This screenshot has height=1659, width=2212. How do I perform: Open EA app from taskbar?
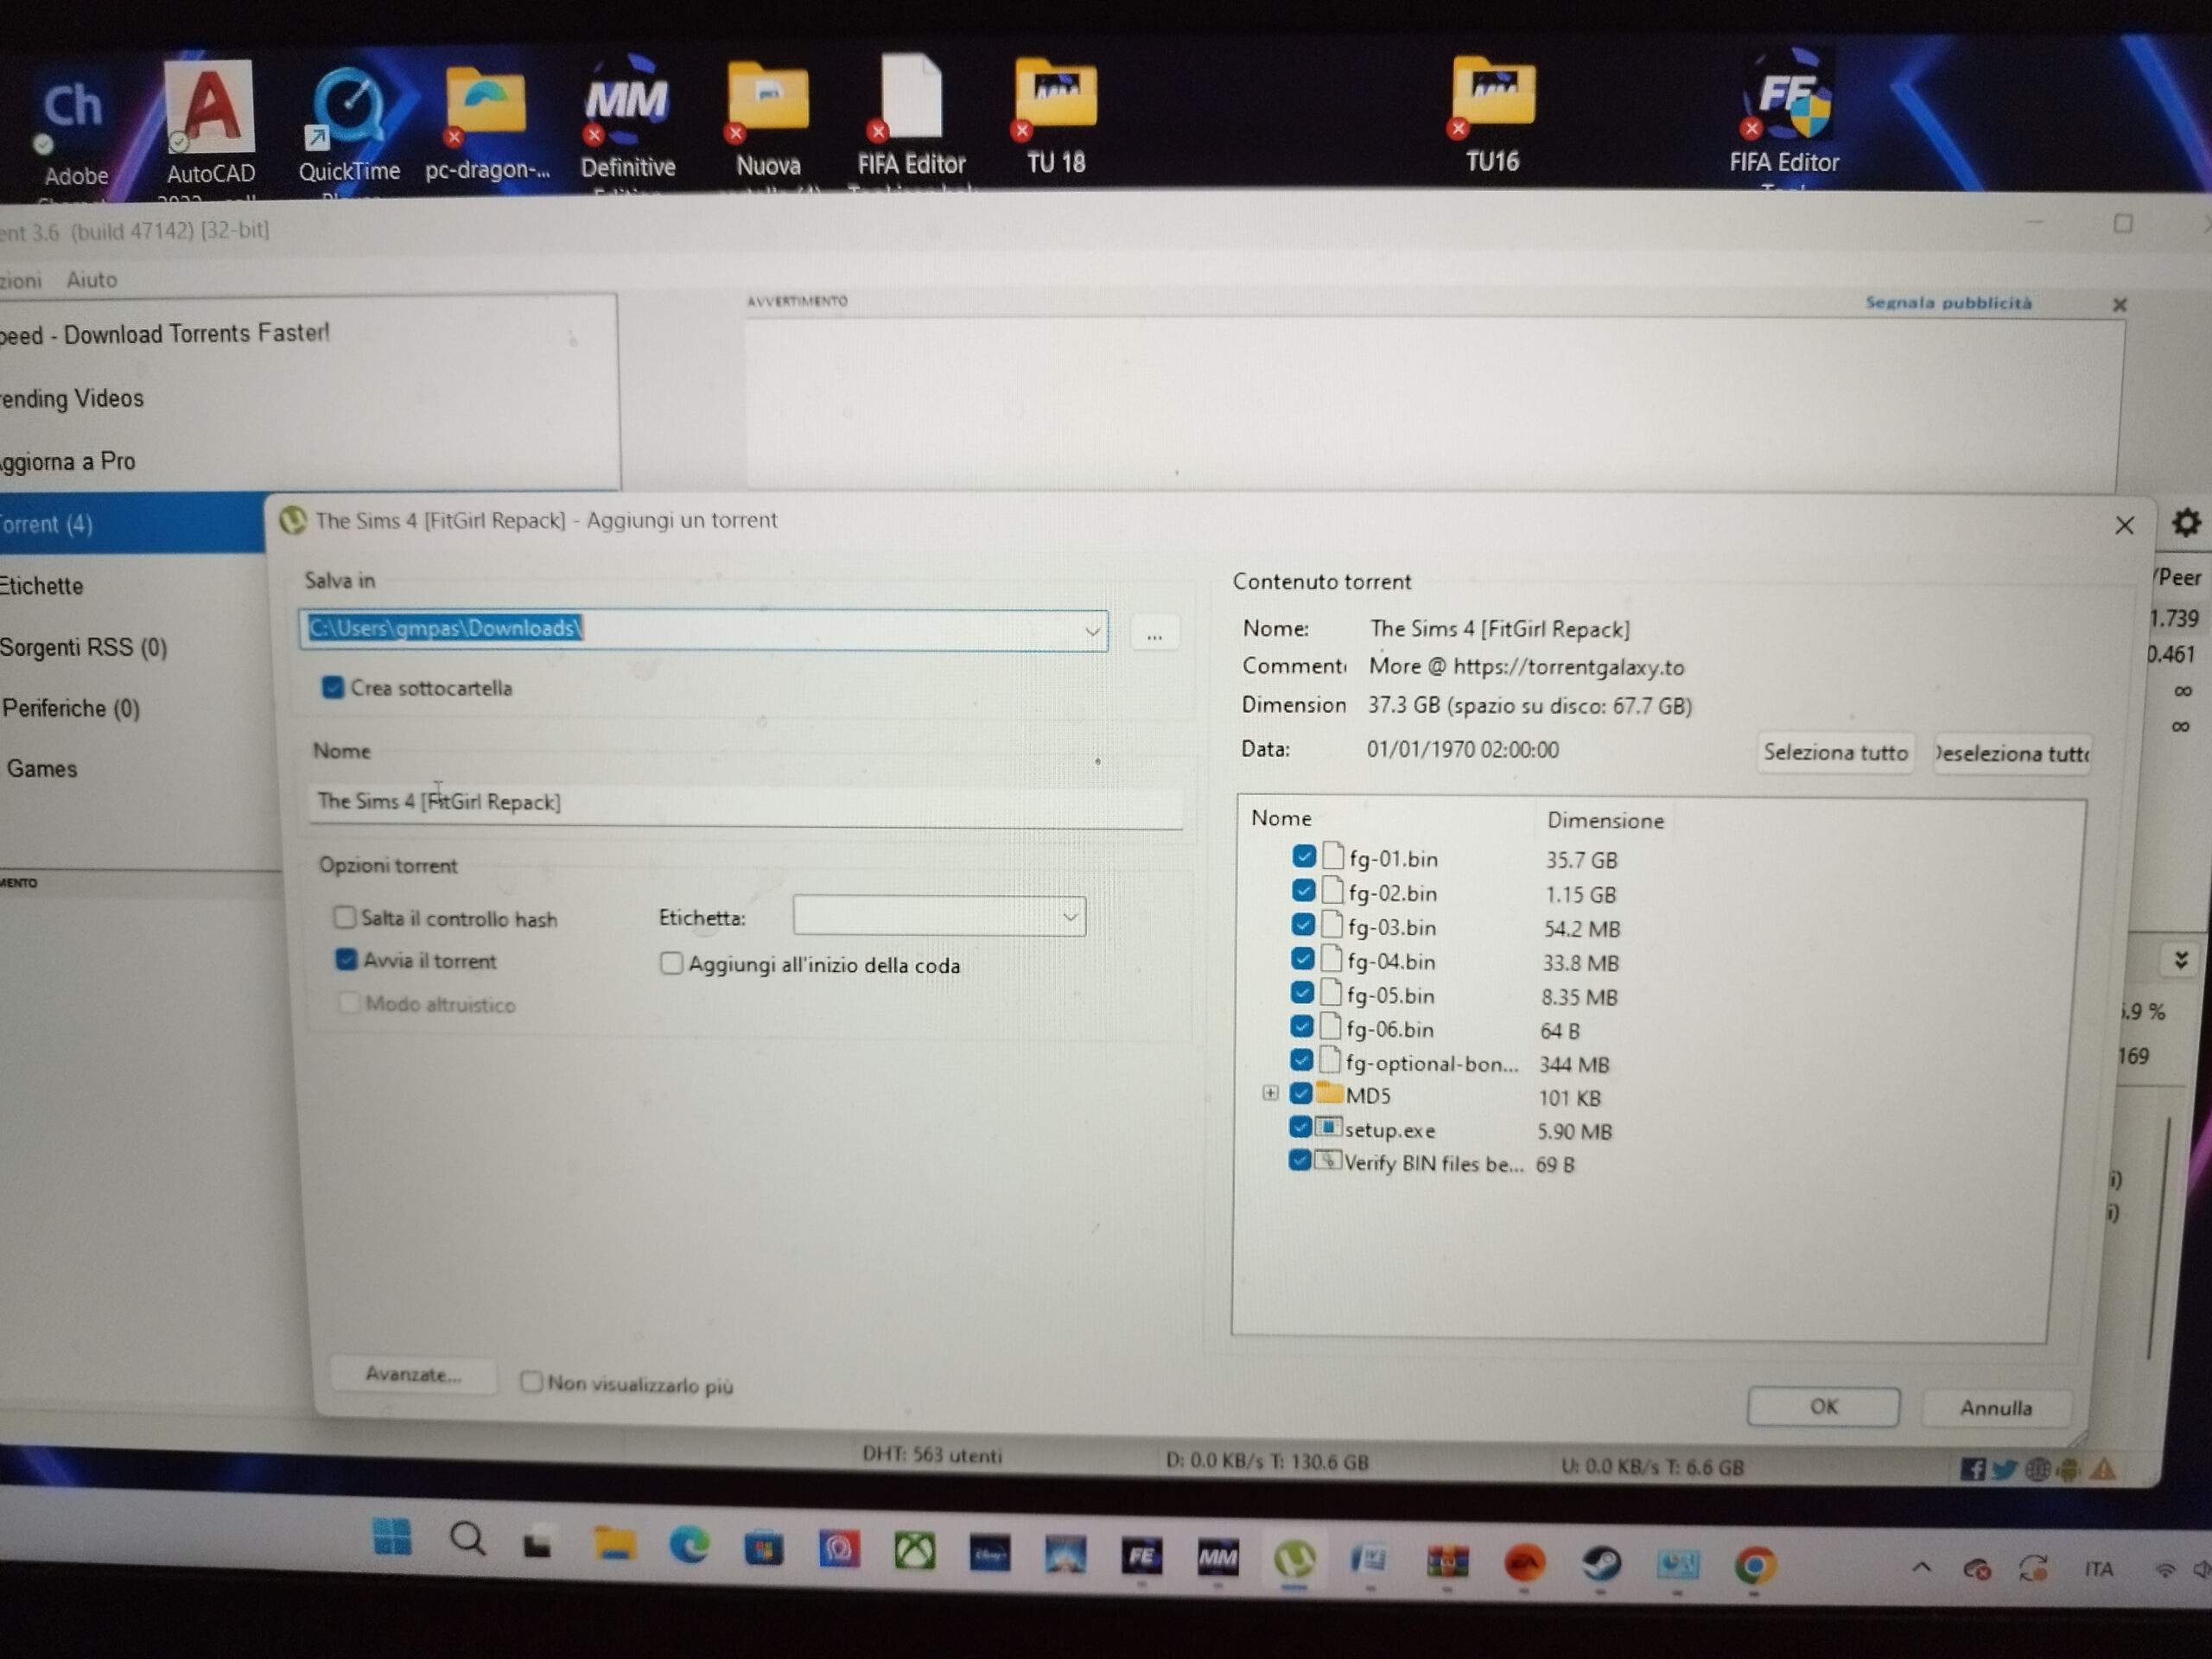(1524, 1562)
